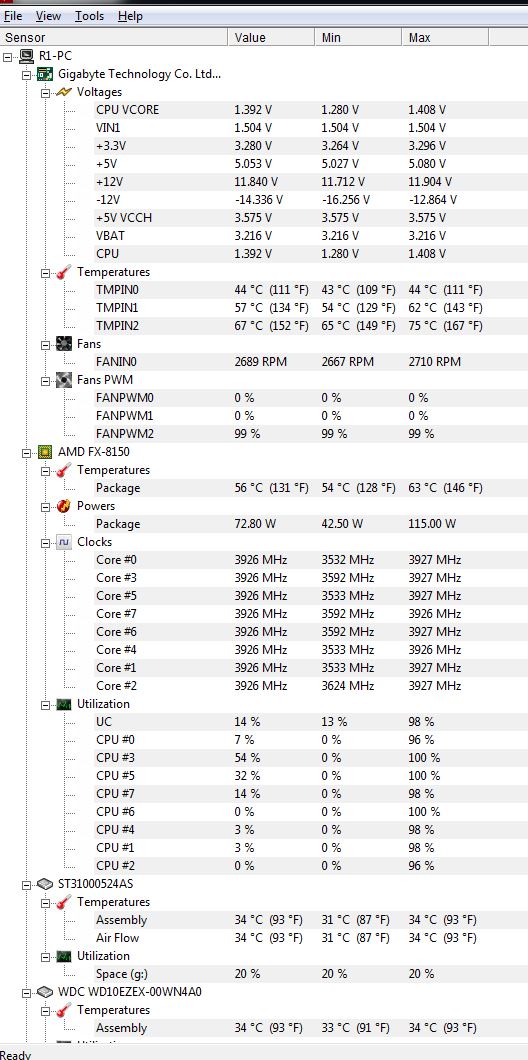Click the CPU Utilization graph icon
This screenshot has width=528, height=1060.
tap(64, 704)
